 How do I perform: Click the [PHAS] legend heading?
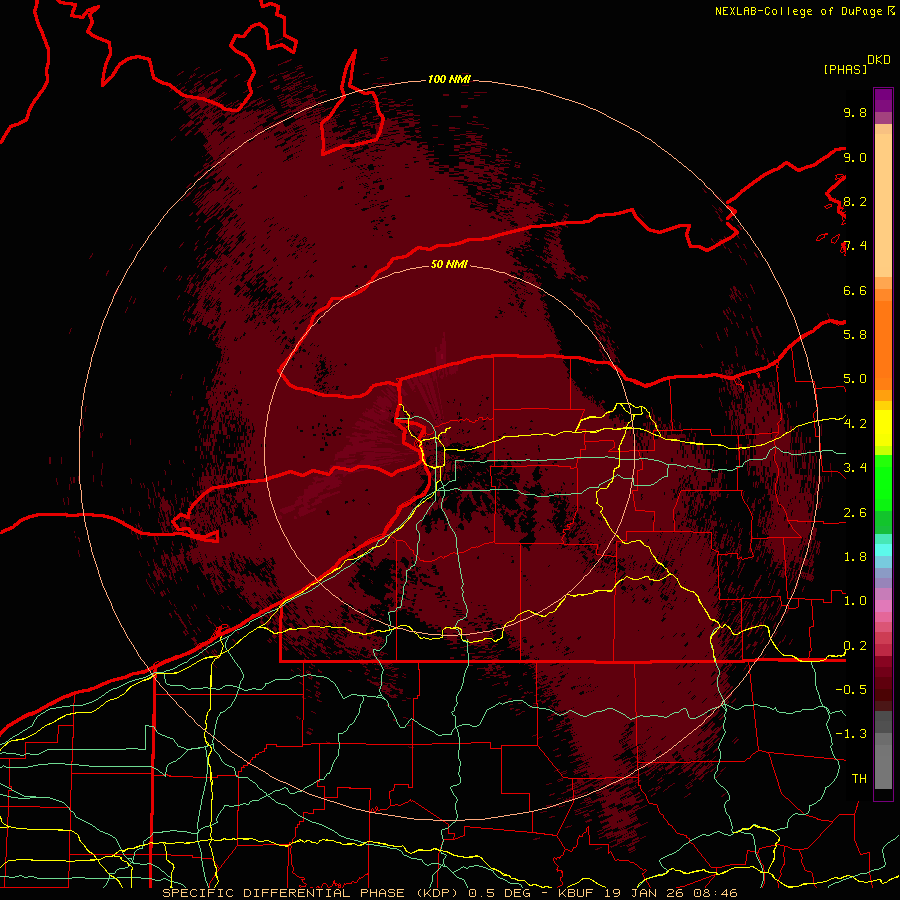point(845,69)
